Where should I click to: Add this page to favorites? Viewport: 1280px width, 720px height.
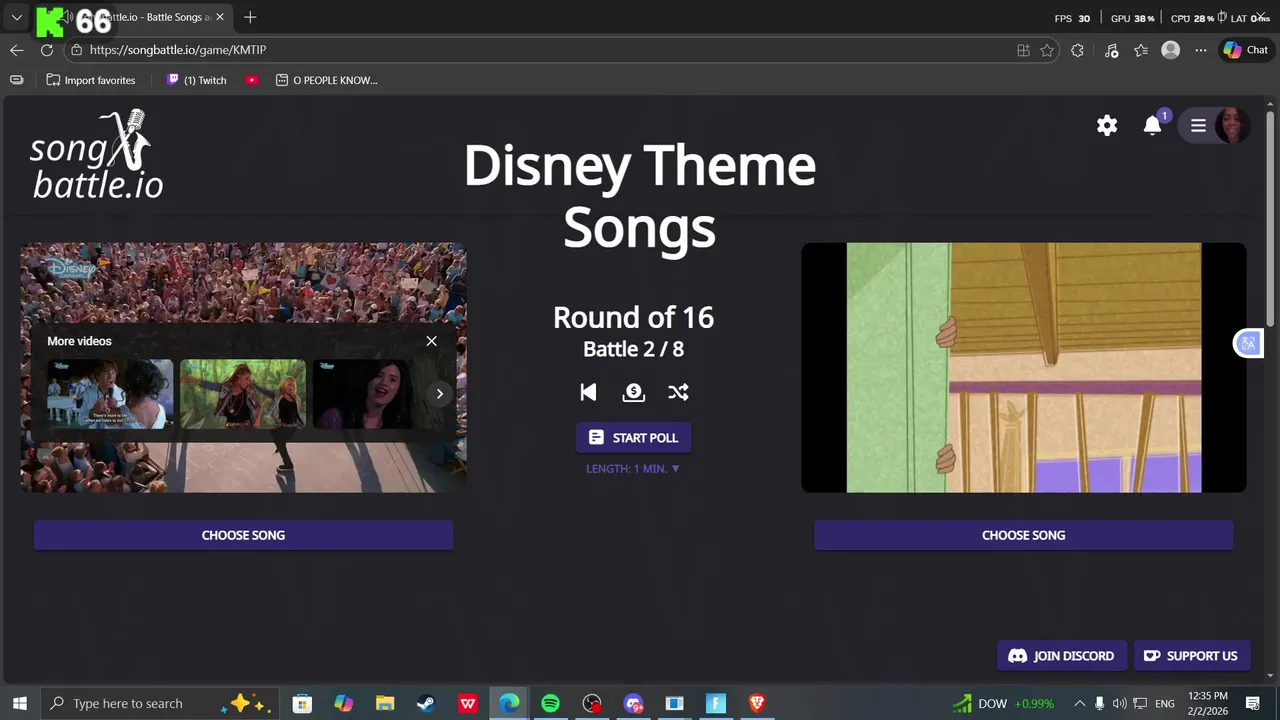(x=1047, y=50)
